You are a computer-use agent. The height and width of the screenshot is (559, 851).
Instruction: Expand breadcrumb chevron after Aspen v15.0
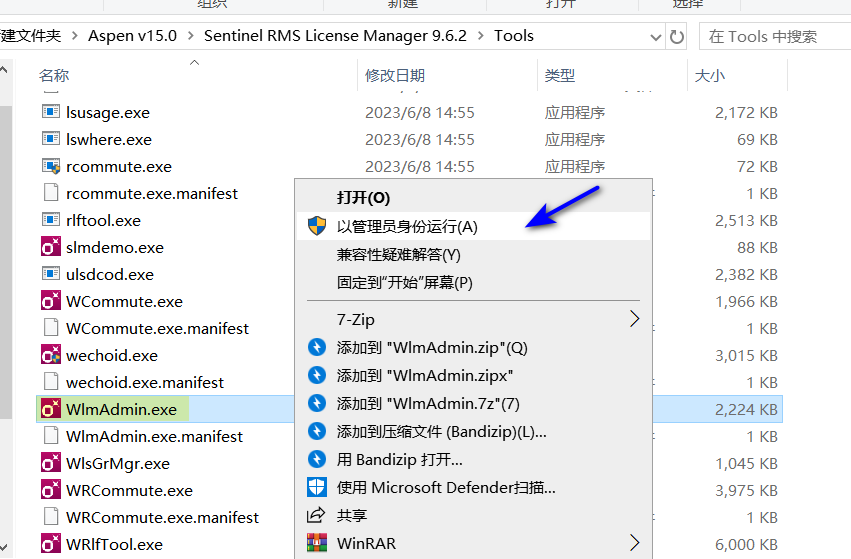click(x=190, y=36)
